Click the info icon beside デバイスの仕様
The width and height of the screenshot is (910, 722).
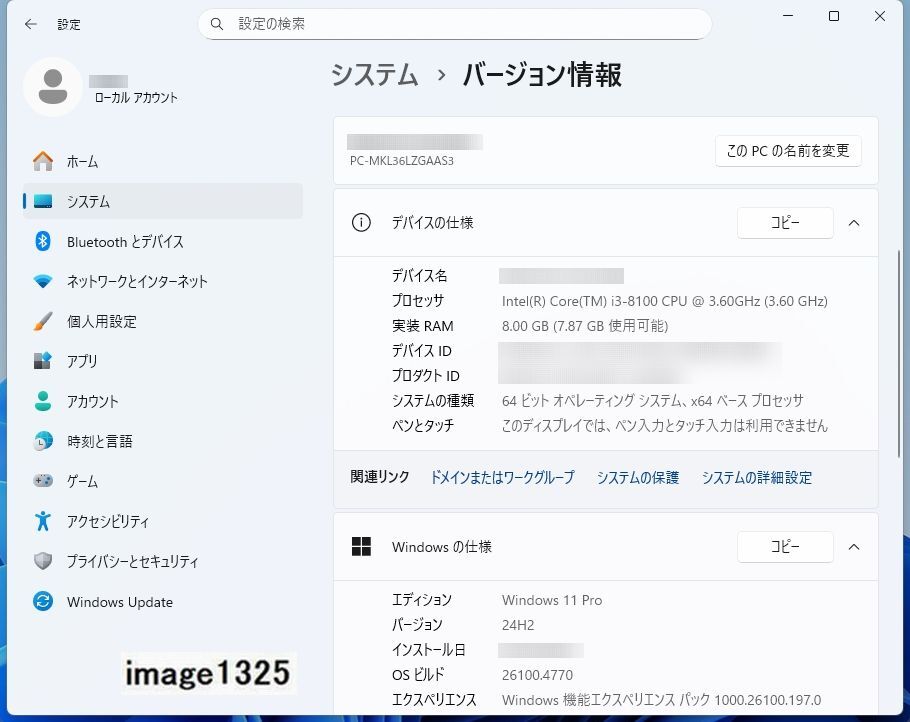coord(361,222)
